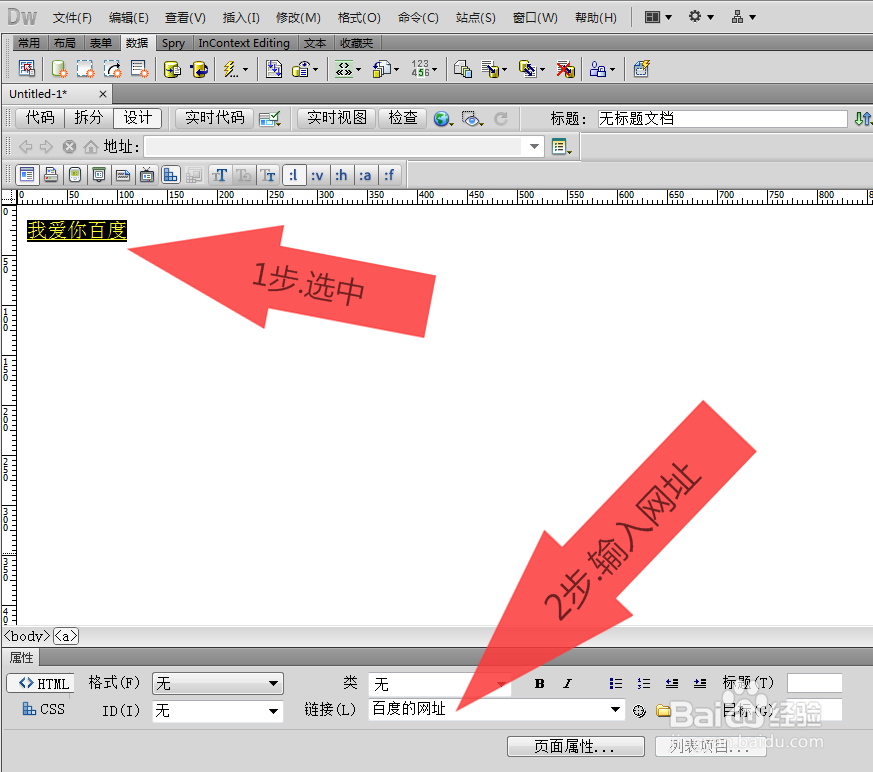This screenshot has height=772, width=873.
Task: Switch to the Spry insert tab
Action: tap(173, 43)
